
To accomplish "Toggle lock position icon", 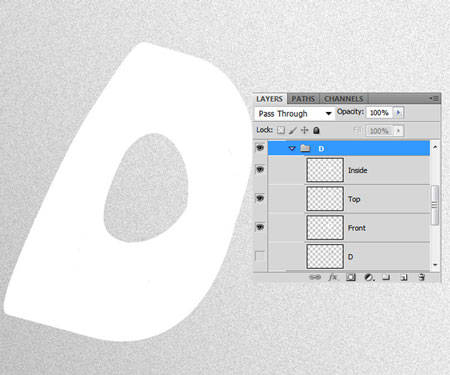I will (x=304, y=130).
